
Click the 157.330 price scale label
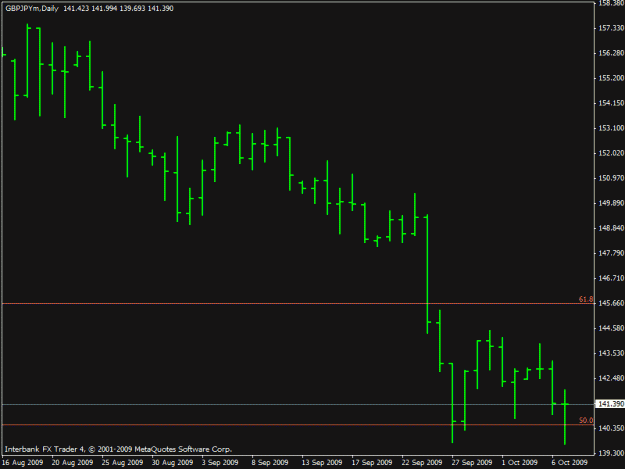(611, 28)
